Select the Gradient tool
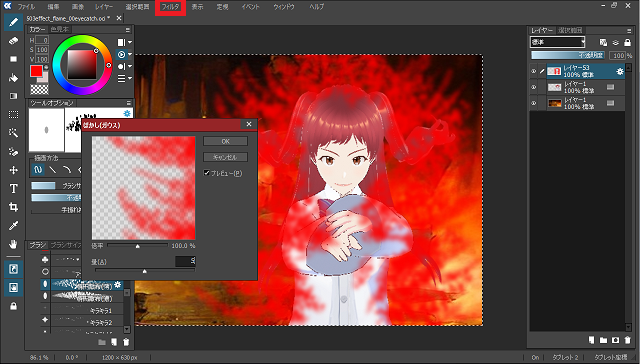The image size is (640, 364). point(13,96)
